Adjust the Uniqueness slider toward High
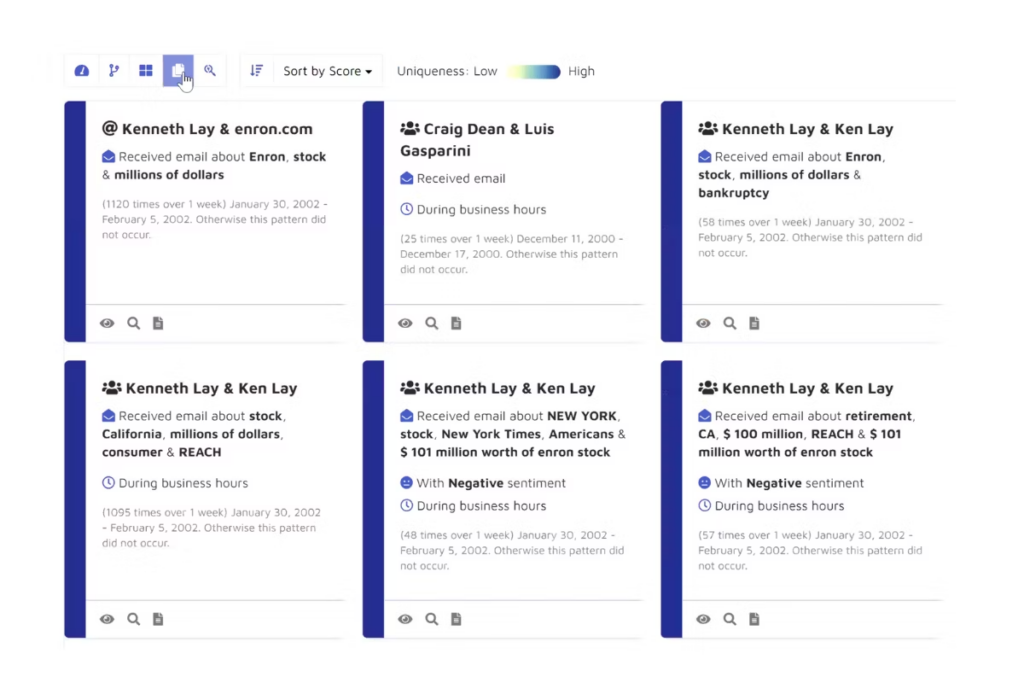Screen dimensions: 1024x683 550,71
